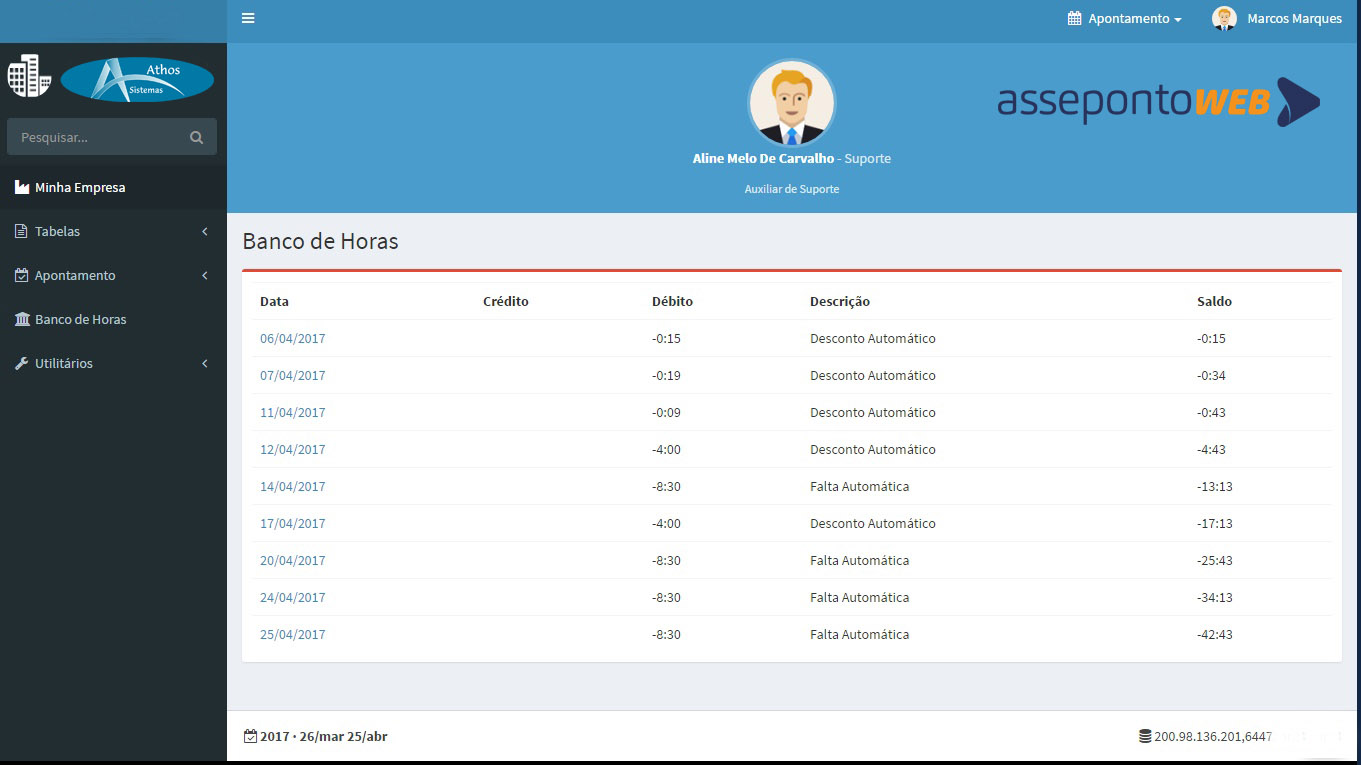Open the 06/04/2017 date link
The image size is (1361, 765).
click(x=292, y=338)
